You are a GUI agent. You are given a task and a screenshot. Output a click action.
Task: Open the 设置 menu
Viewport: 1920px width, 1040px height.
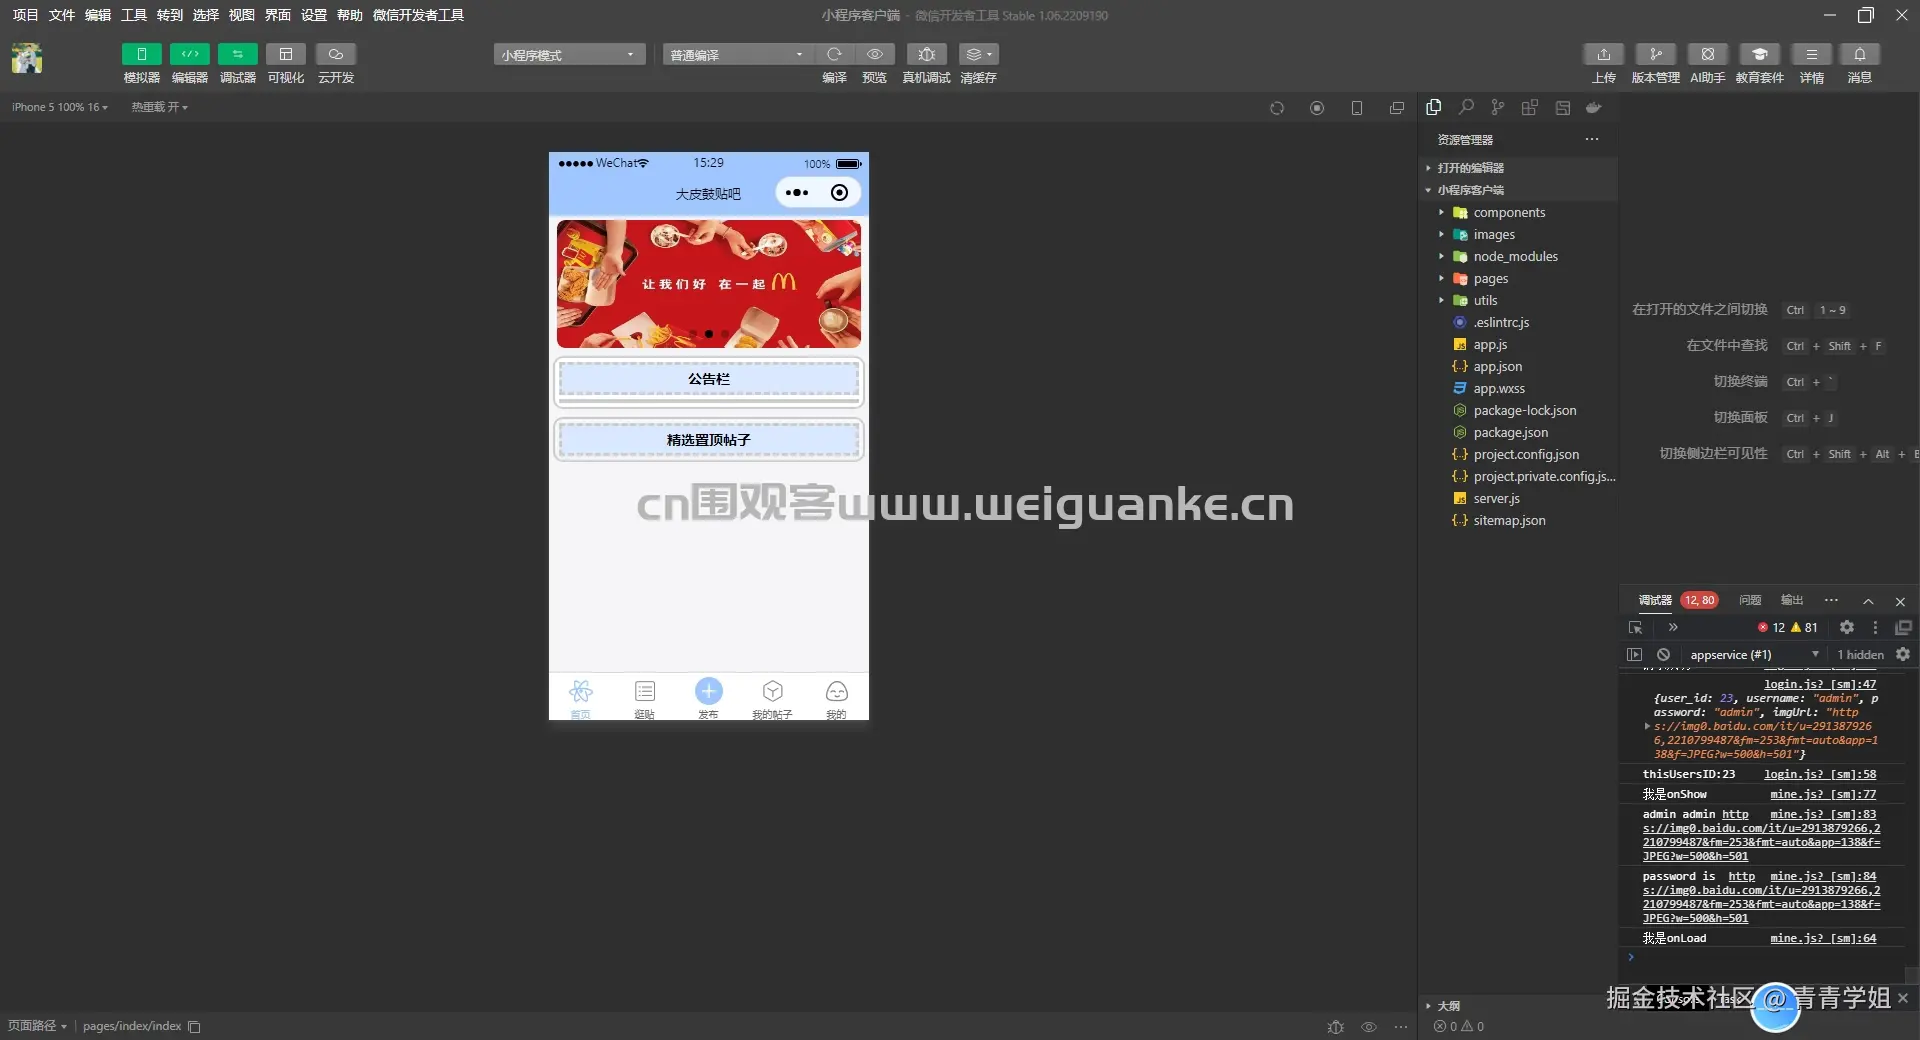point(313,15)
